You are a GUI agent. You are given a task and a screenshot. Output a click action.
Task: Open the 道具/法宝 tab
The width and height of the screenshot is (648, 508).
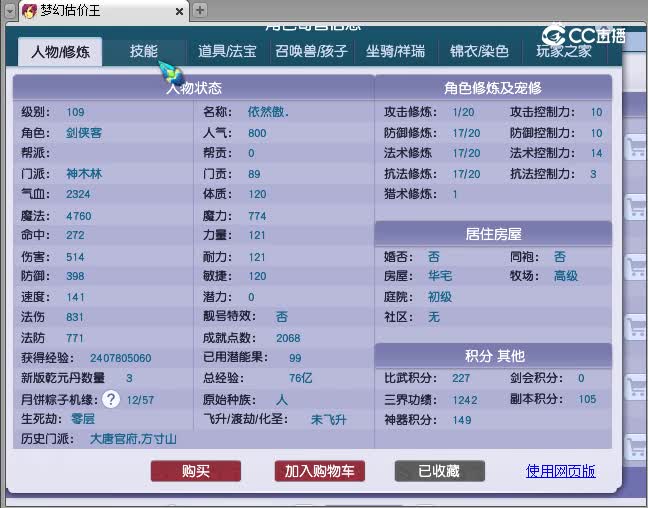[227, 51]
